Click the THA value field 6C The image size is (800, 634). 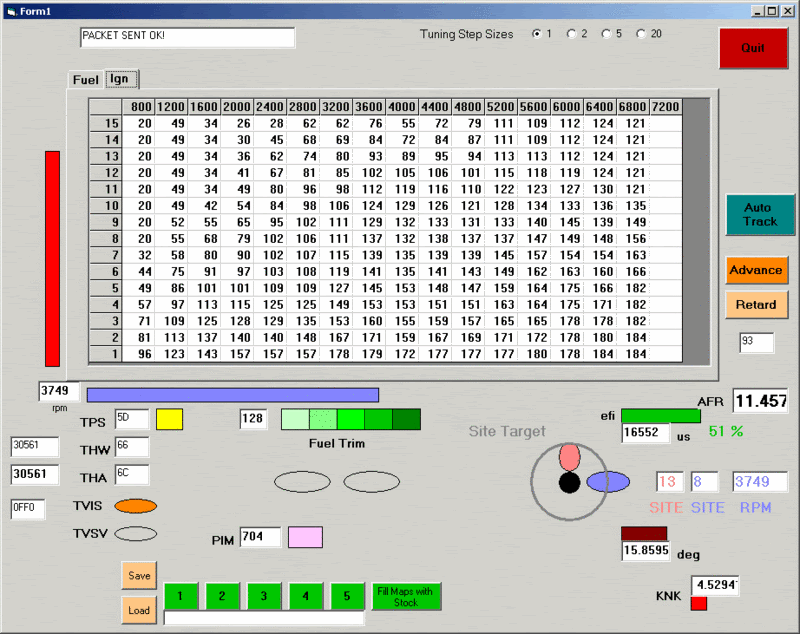pos(132,474)
